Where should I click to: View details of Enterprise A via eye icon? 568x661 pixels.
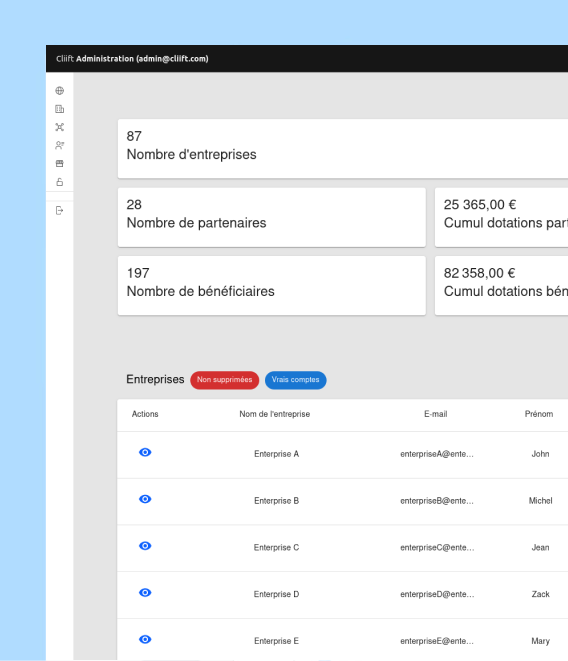click(145, 452)
